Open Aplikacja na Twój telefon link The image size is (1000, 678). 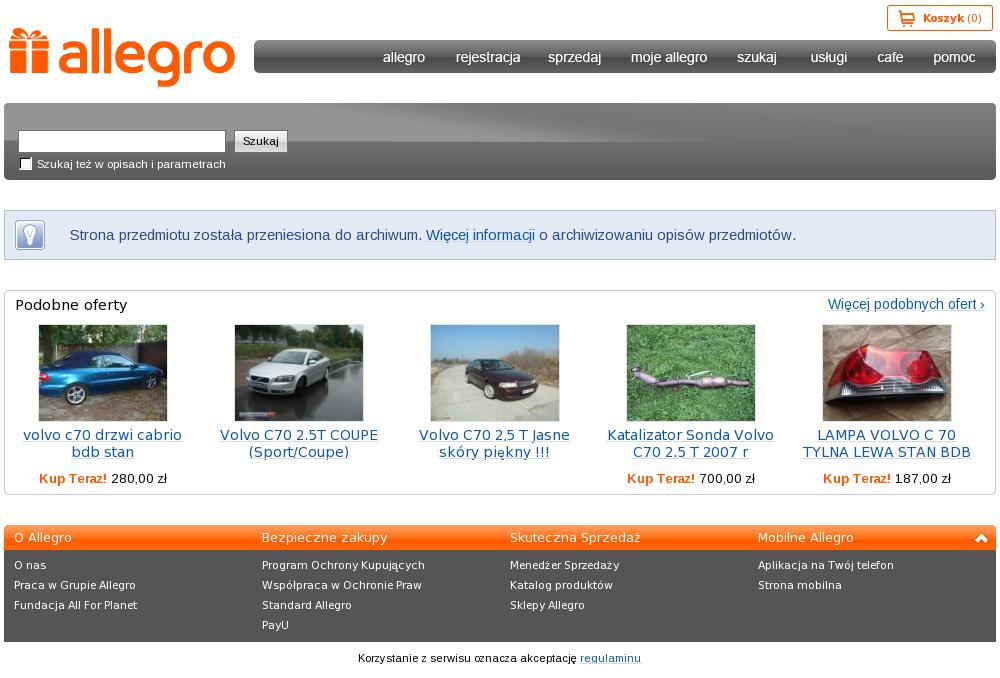pyautogui.click(x=826, y=565)
